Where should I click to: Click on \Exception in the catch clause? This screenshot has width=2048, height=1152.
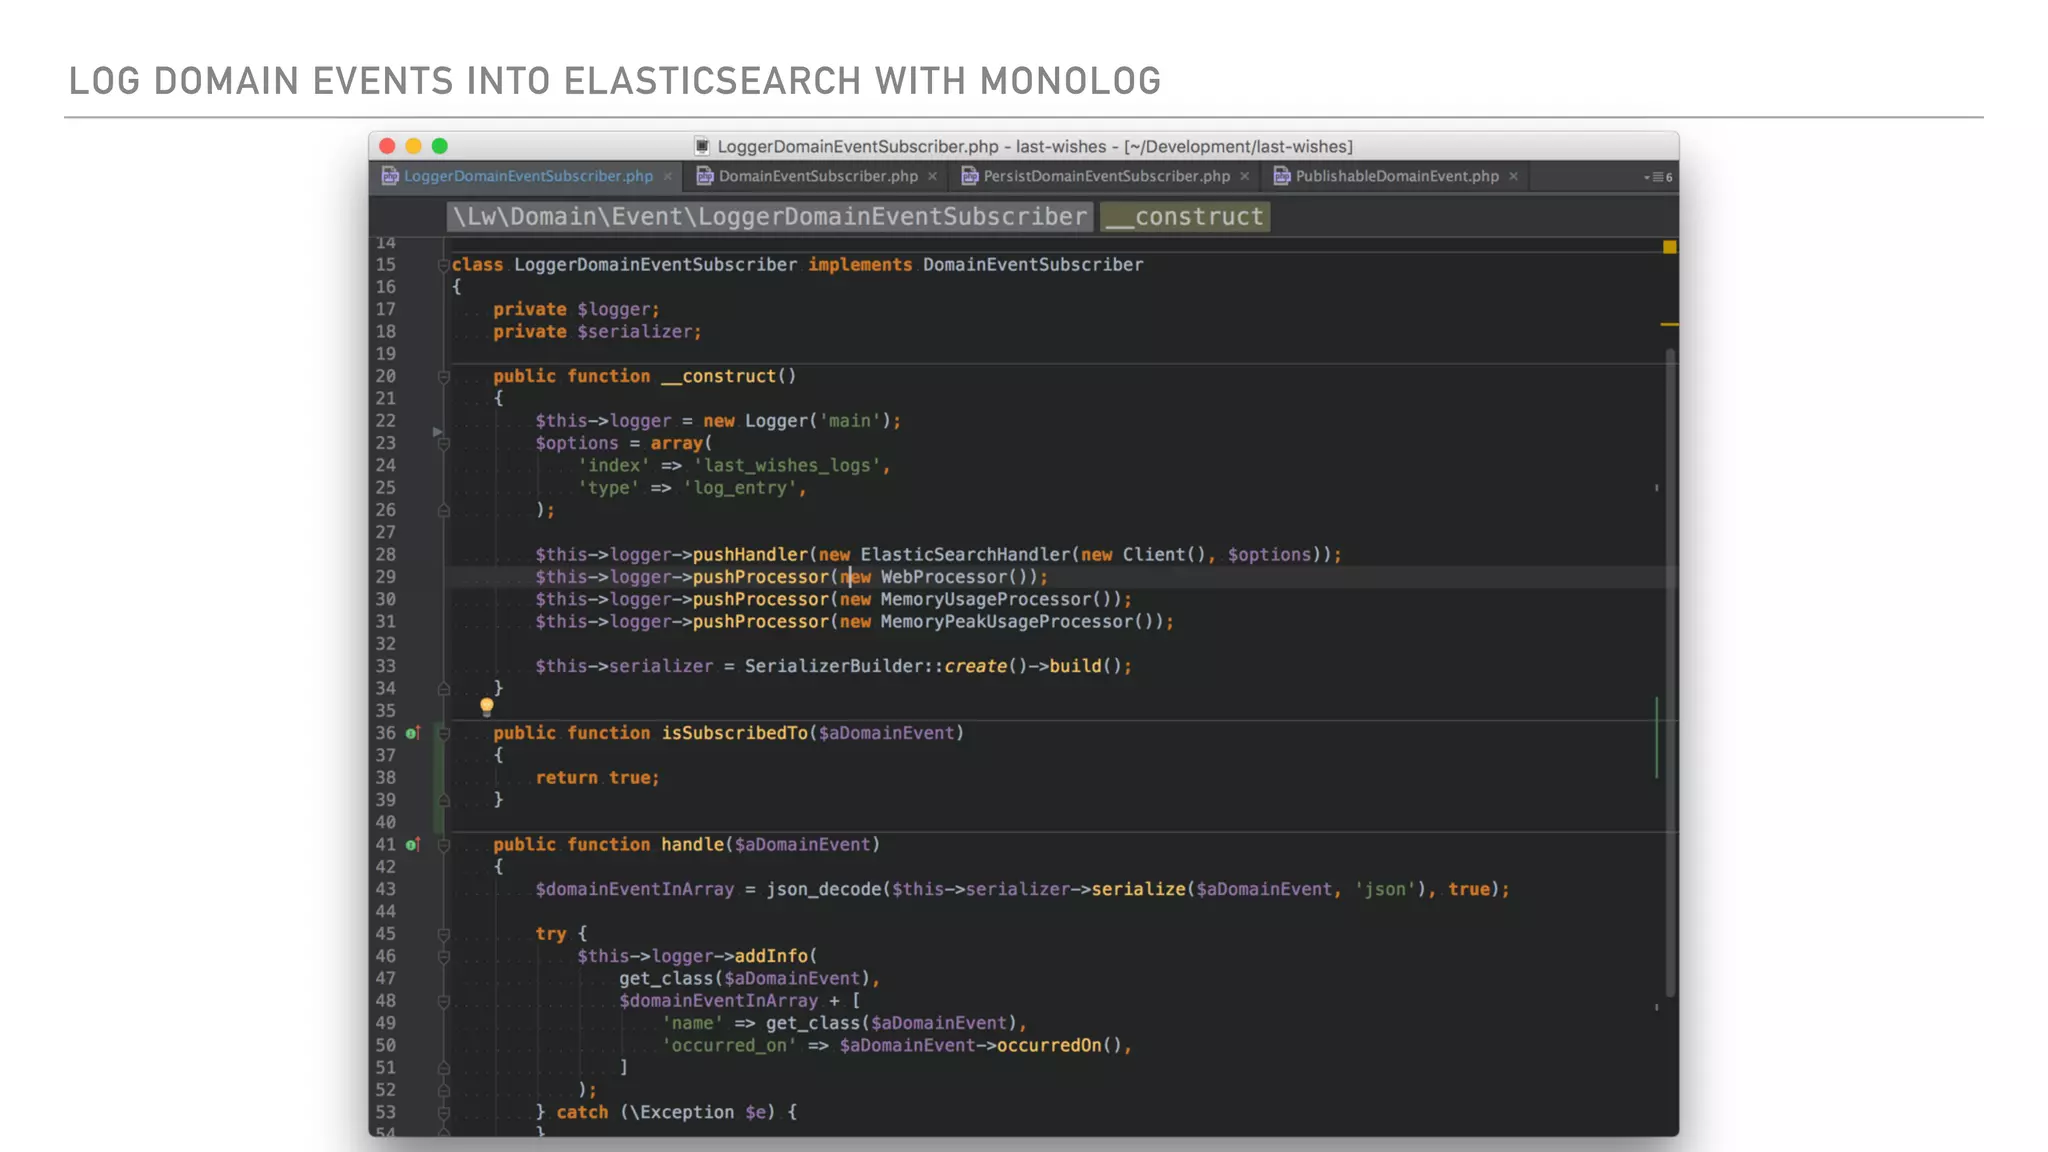[x=682, y=1113]
